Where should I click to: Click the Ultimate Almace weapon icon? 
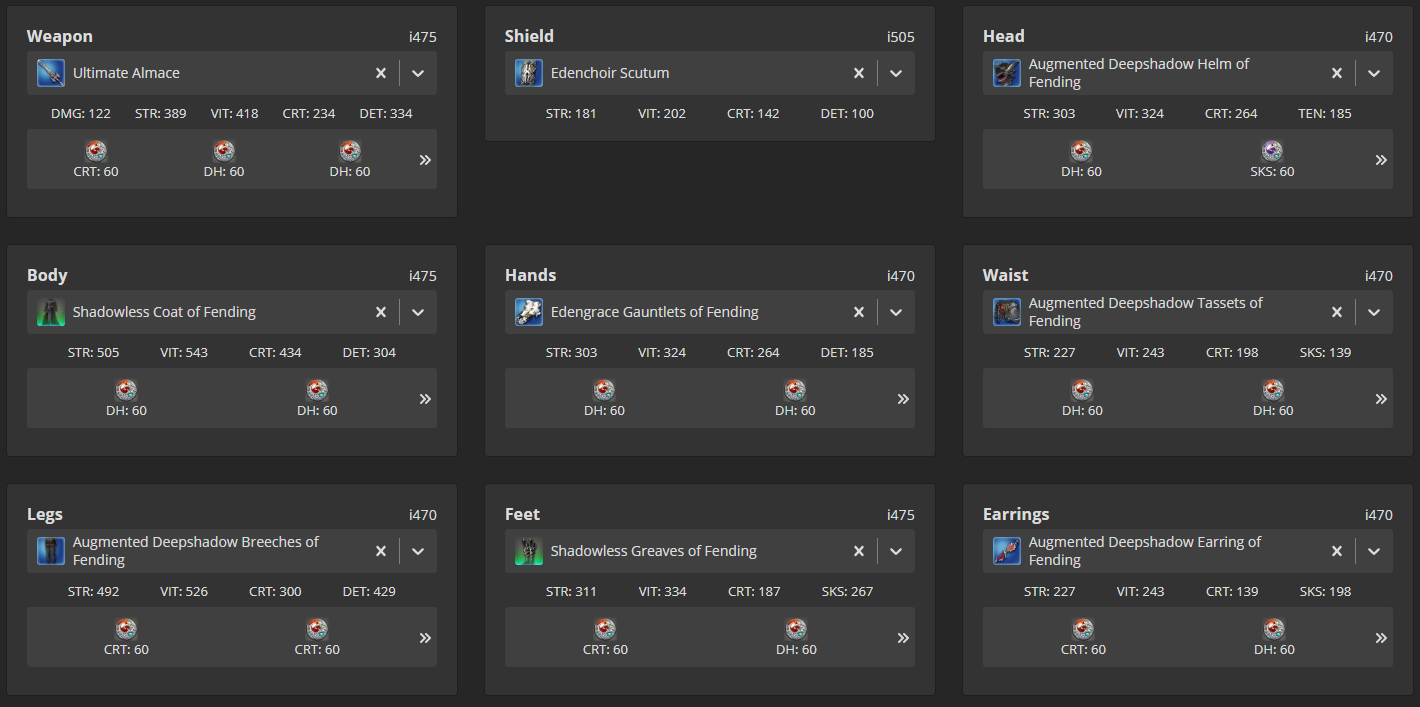tap(51, 73)
